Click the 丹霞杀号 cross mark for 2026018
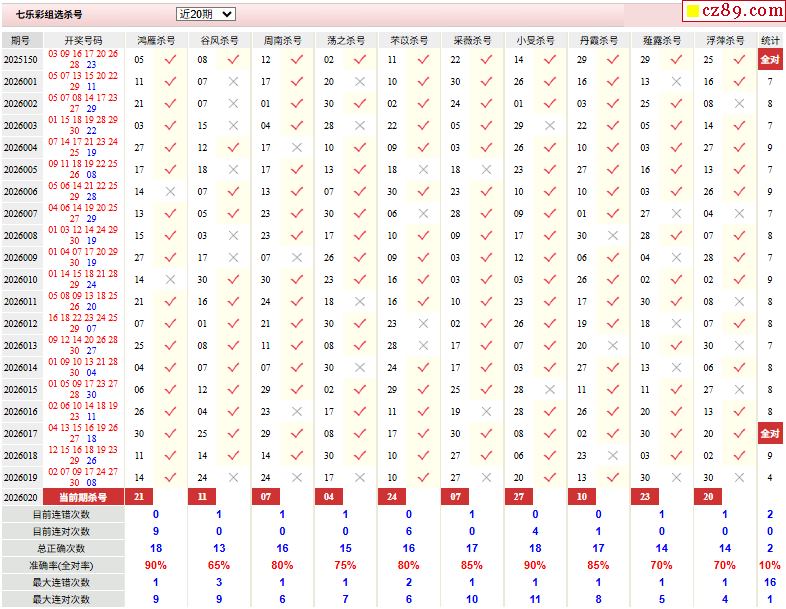 [612, 455]
